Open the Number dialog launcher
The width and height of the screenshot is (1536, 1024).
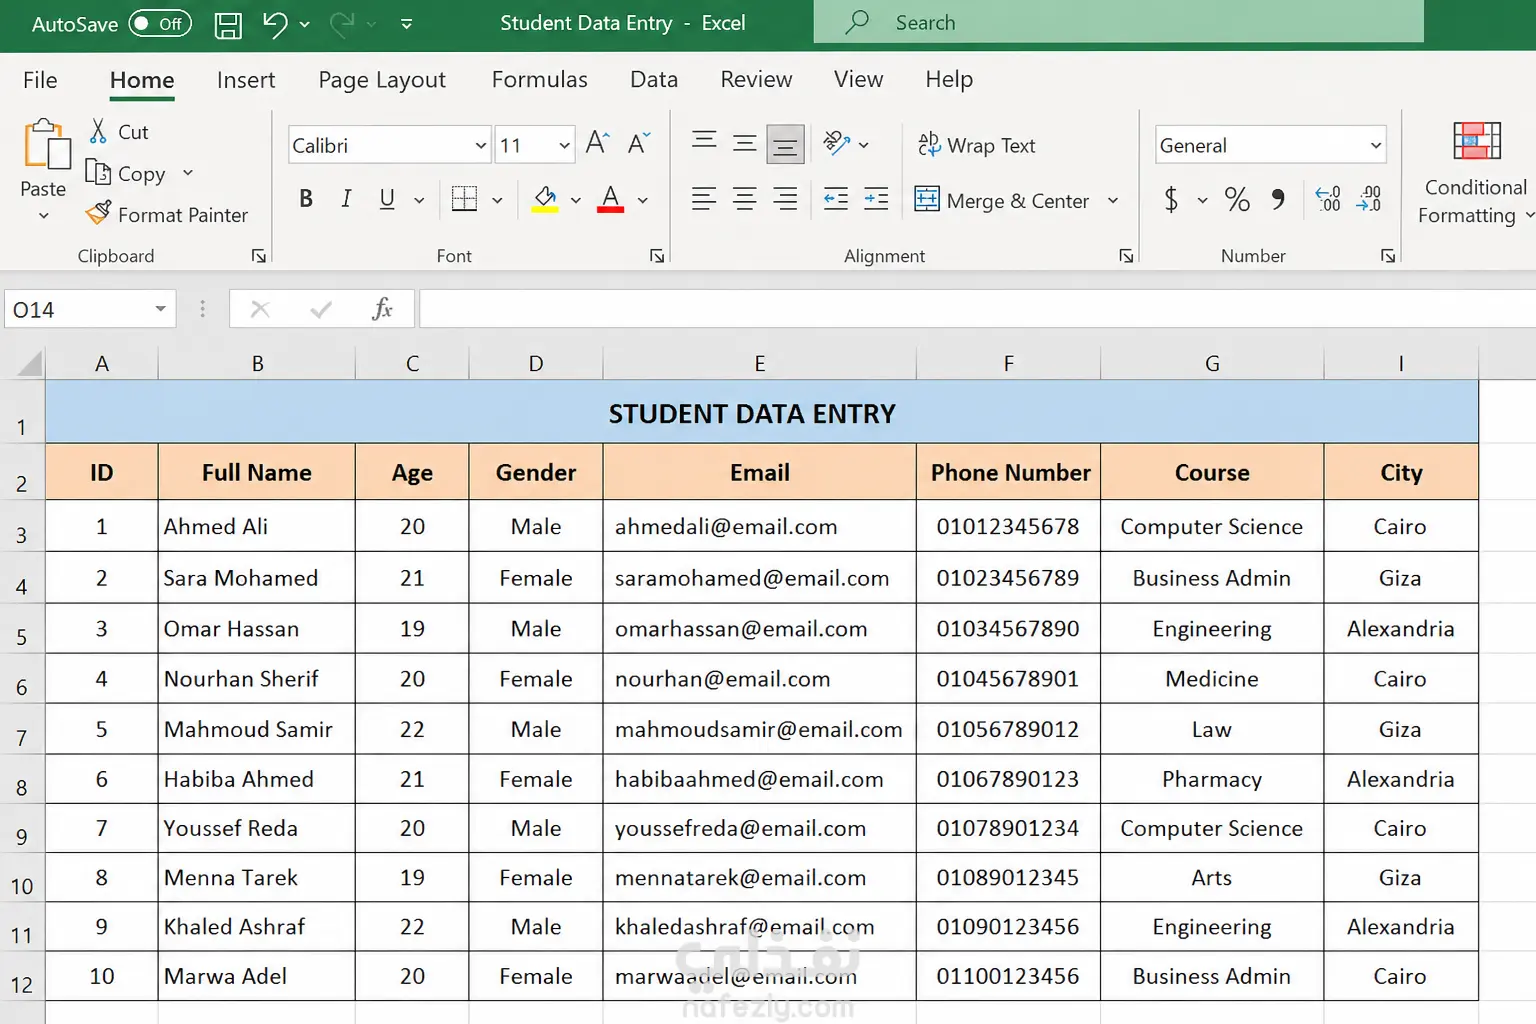(x=1388, y=256)
